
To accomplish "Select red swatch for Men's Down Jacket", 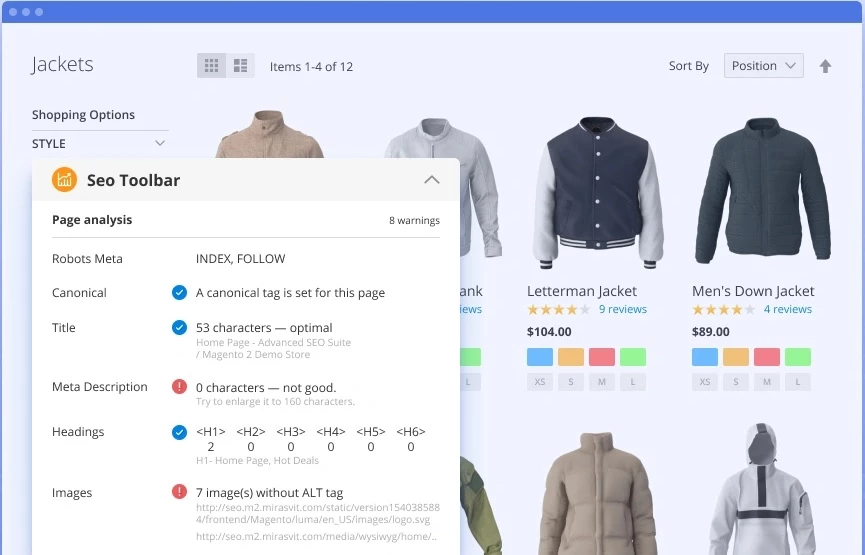I will [x=767, y=357].
